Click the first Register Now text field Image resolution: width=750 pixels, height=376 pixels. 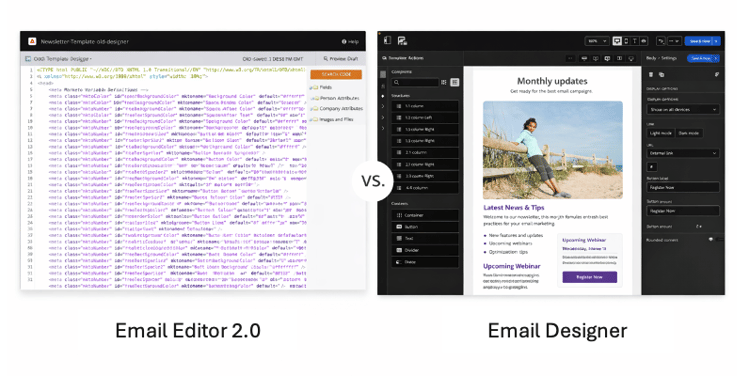[x=683, y=188]
